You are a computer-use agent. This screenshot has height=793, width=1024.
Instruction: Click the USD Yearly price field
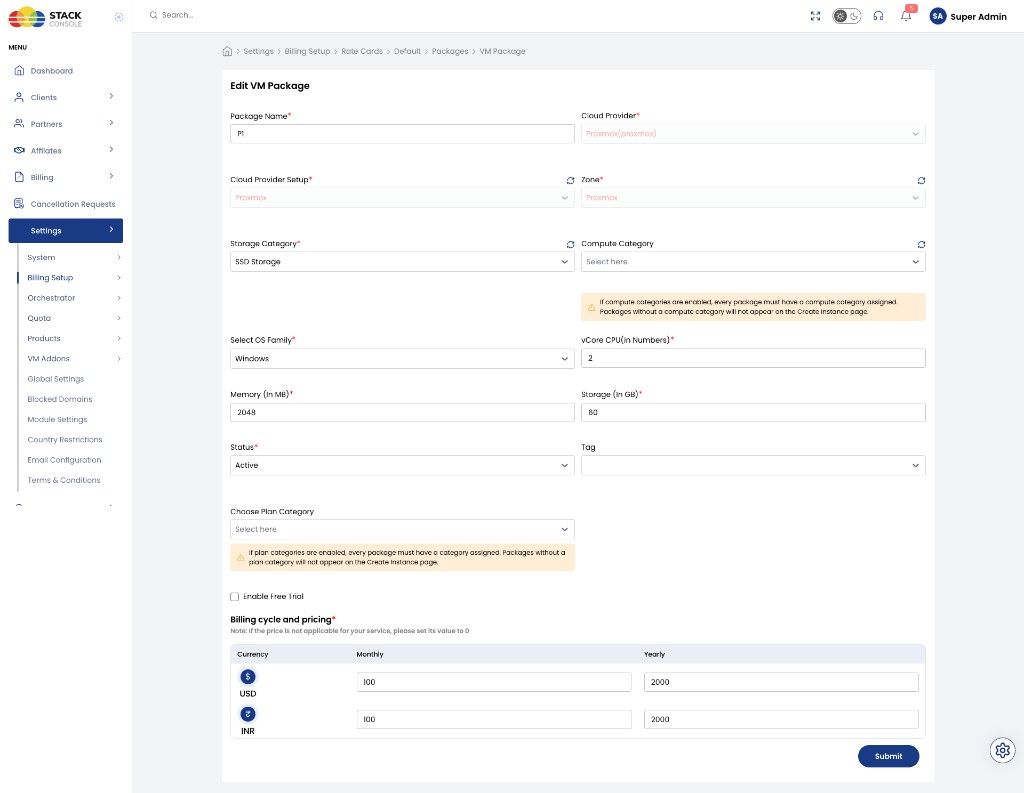[781, 682]
